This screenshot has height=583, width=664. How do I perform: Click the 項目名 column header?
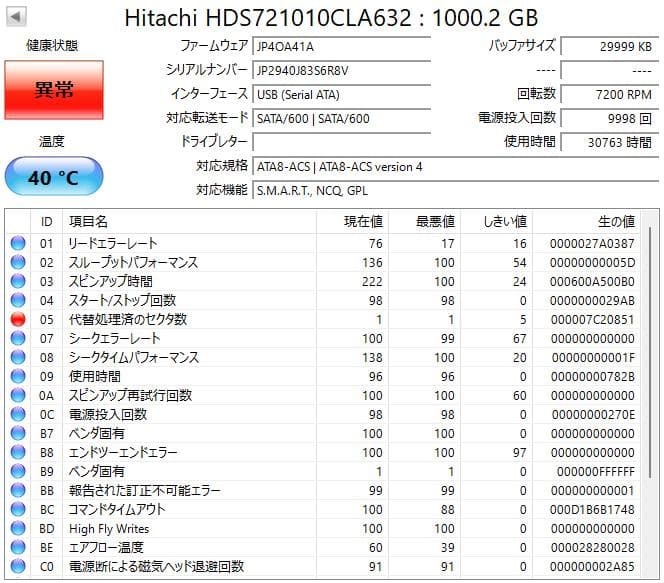click(189, 221)
